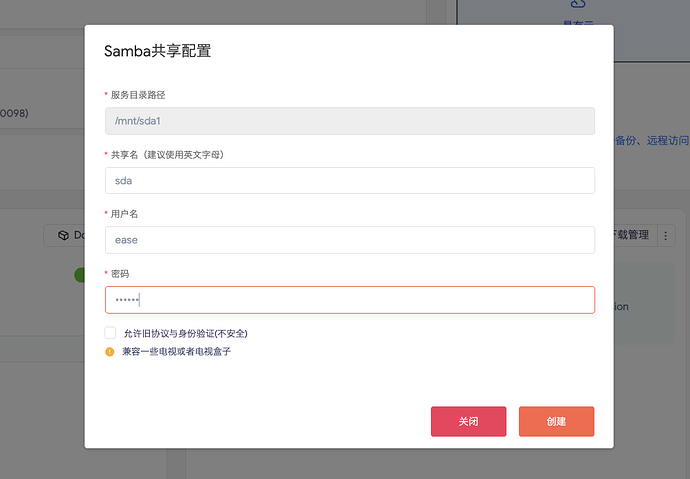Viewport: 690px width, 479px height.
Task: Click the 创建 button to create share
Action: [556, 421]
